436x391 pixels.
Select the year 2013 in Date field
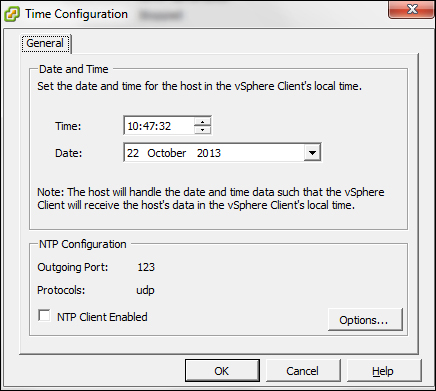(x=209, y=153)
